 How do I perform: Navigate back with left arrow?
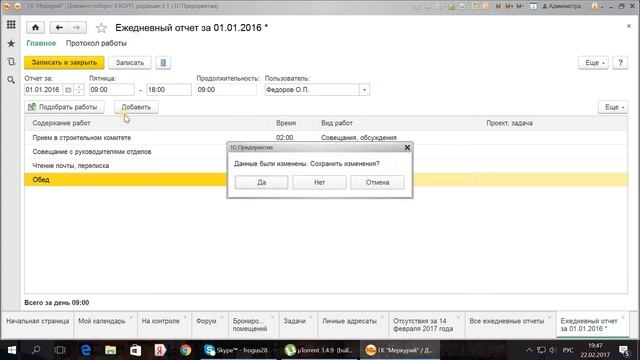(x=59, y=27)
